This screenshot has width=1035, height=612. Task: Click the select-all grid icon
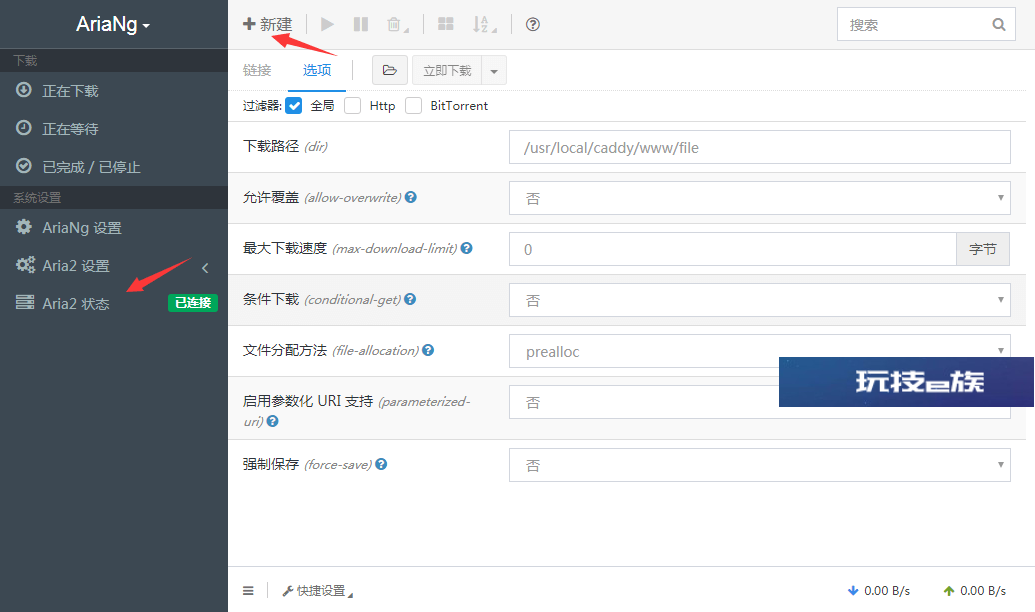point(446,24)
